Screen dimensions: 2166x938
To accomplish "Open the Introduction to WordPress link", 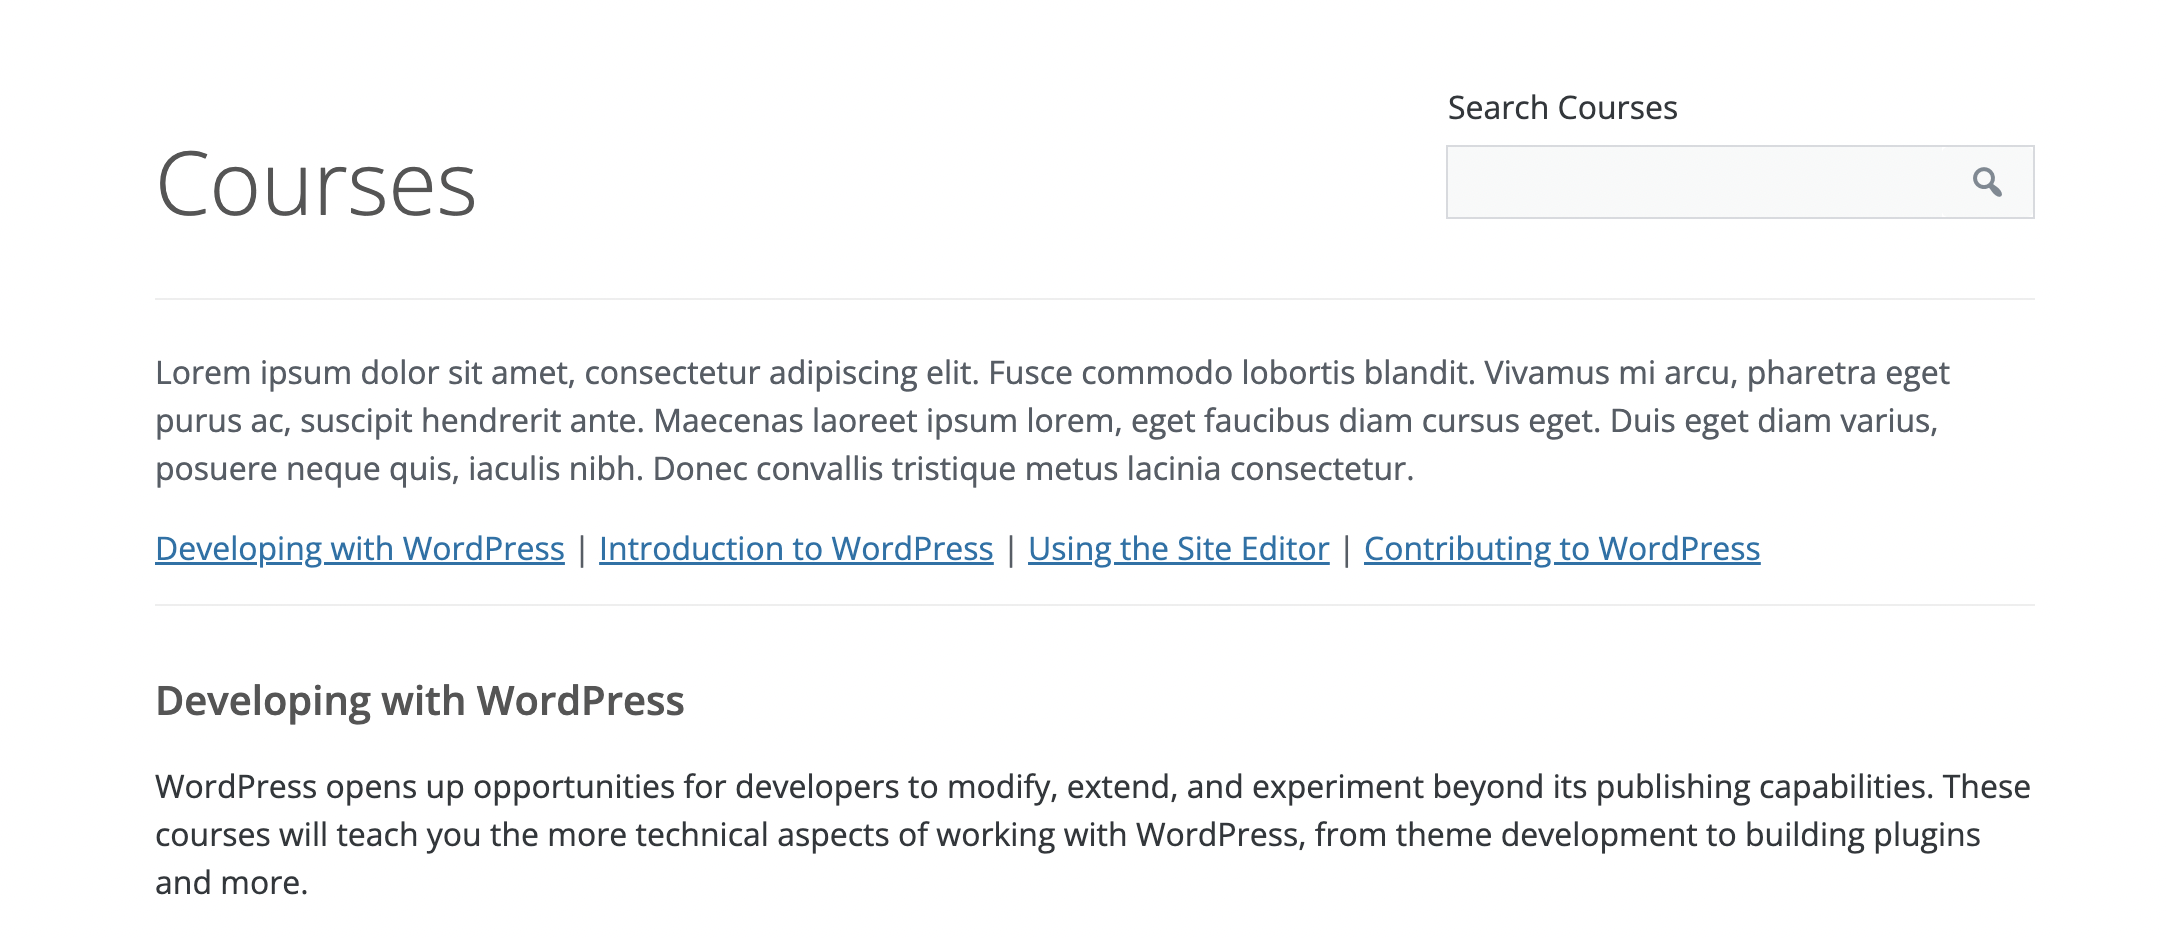I will (796, 549).
